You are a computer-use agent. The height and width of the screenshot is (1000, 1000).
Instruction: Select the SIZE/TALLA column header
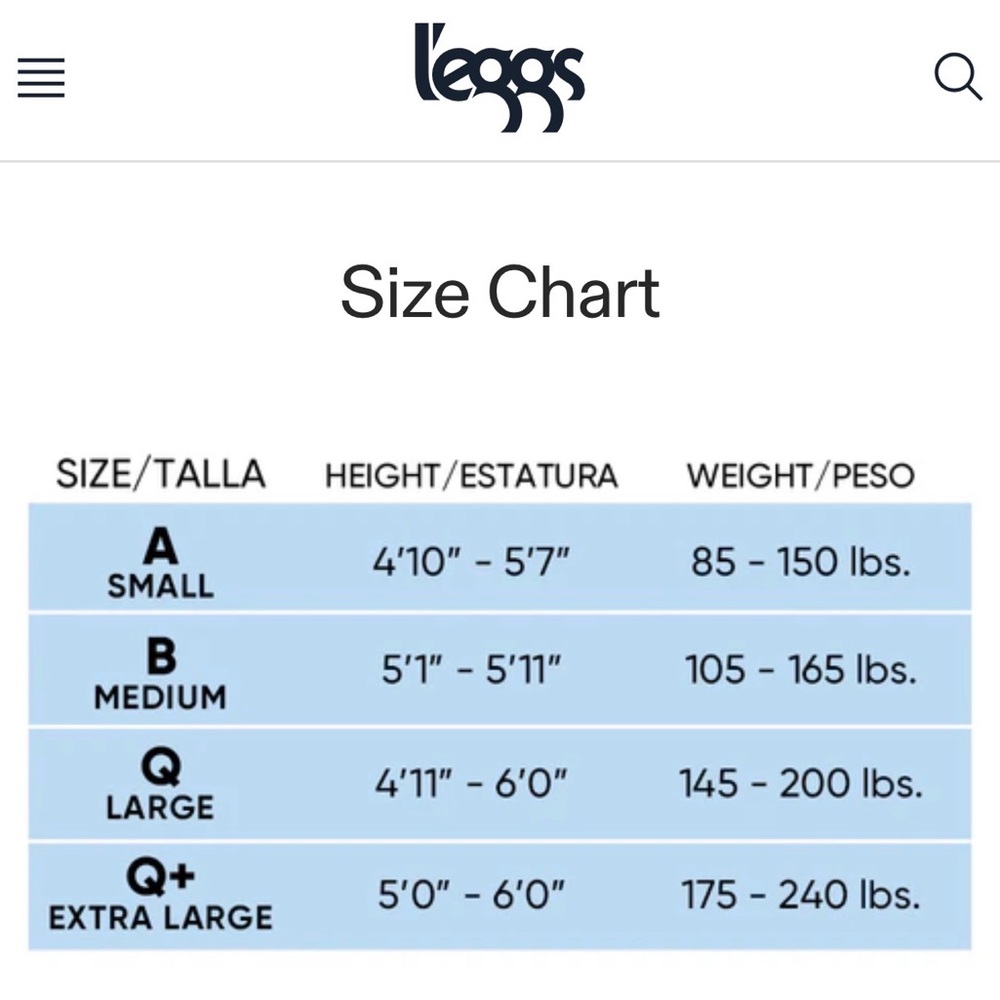[161, 474]
